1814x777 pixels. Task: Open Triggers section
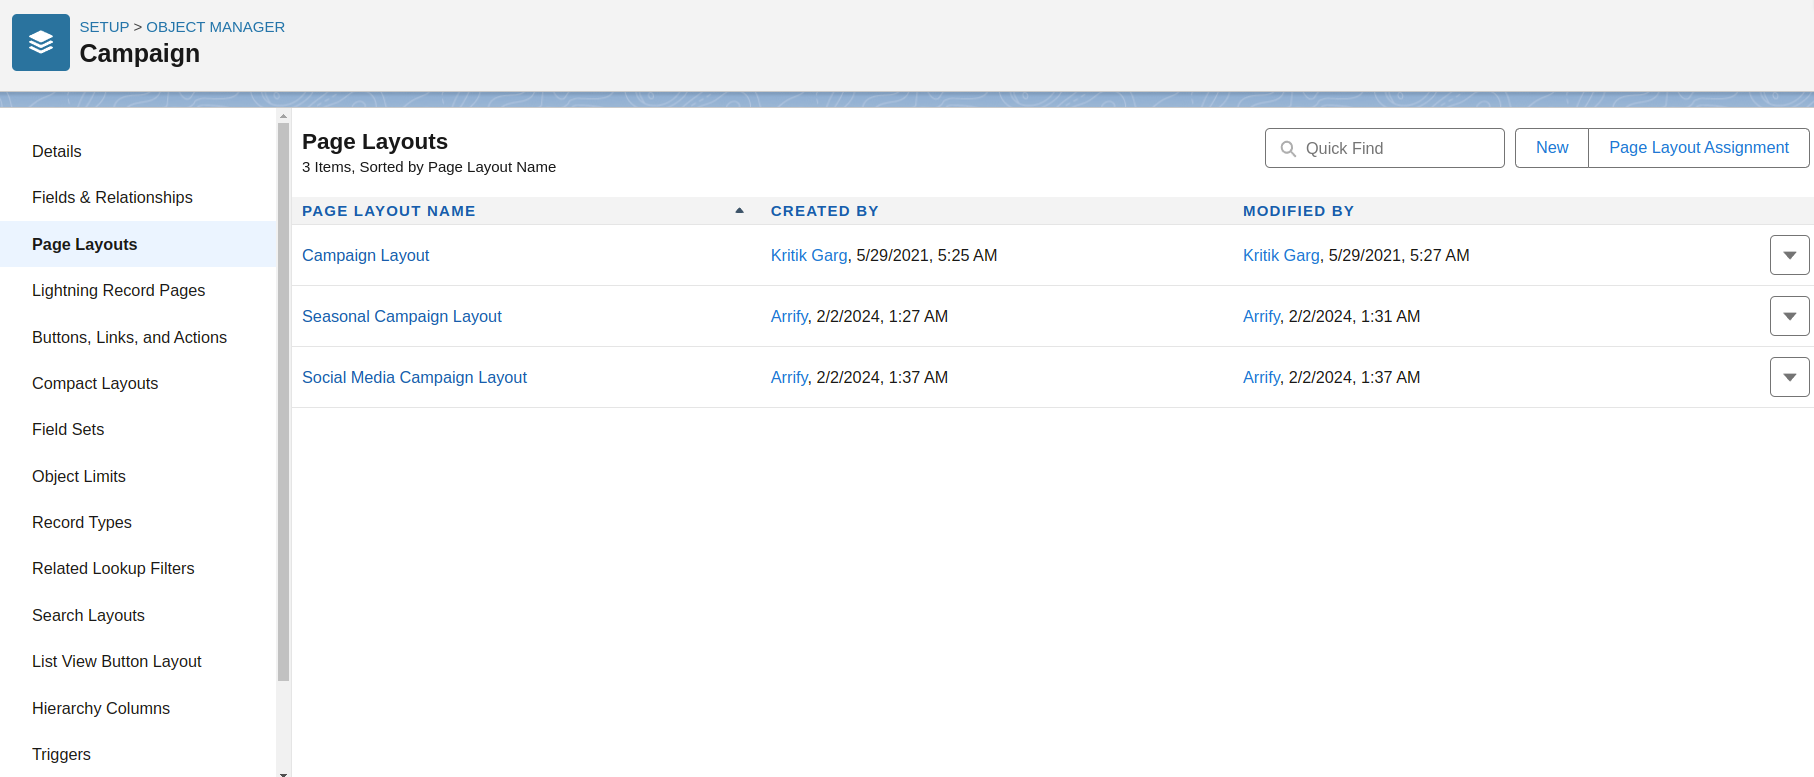coord(61,754)
